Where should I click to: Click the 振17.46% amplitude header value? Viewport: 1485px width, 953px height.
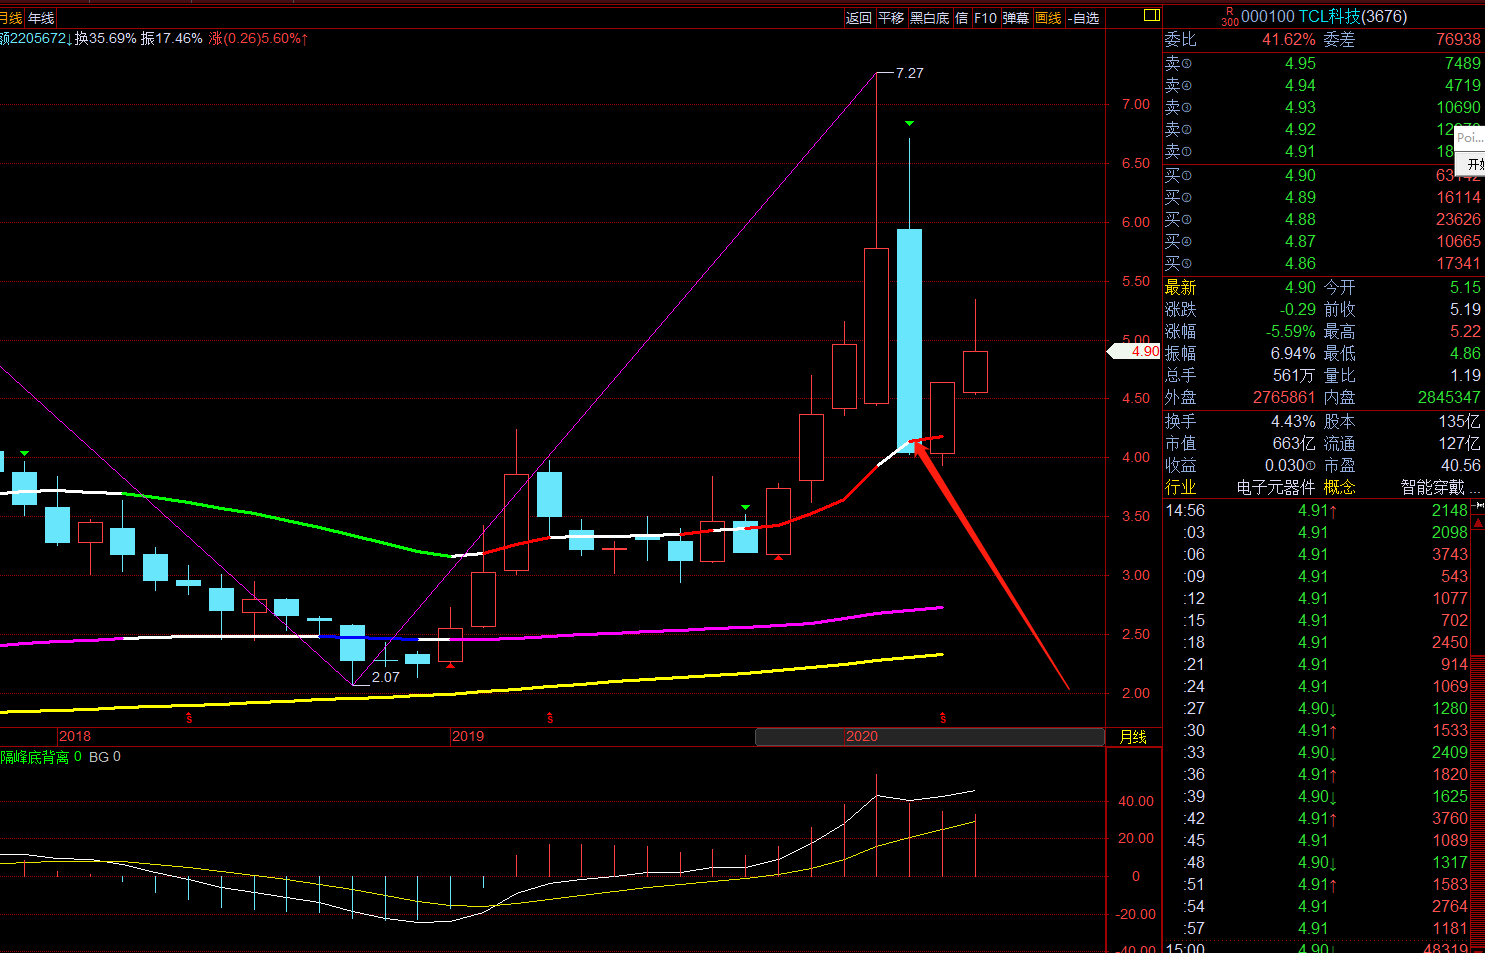[x=172, y=38]
